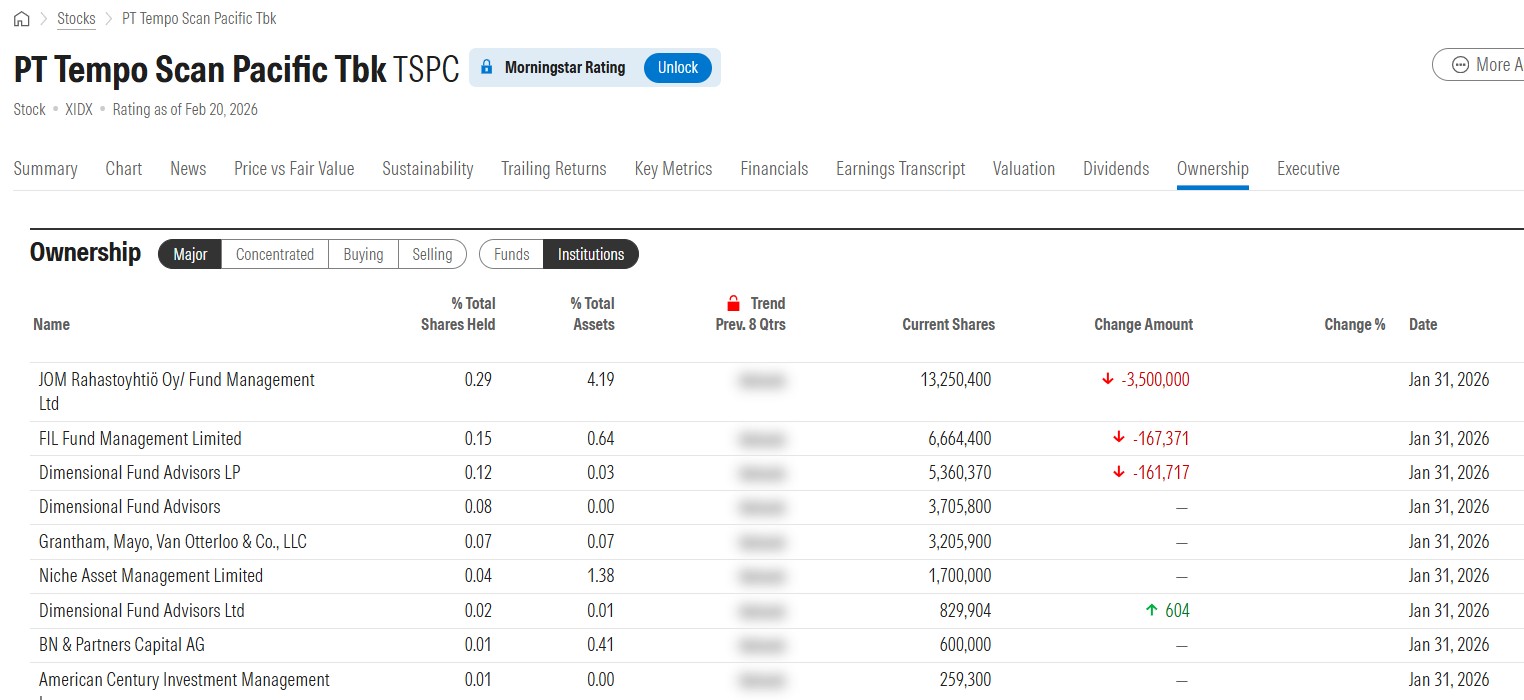Open the Executive tab

[1308, 169]
